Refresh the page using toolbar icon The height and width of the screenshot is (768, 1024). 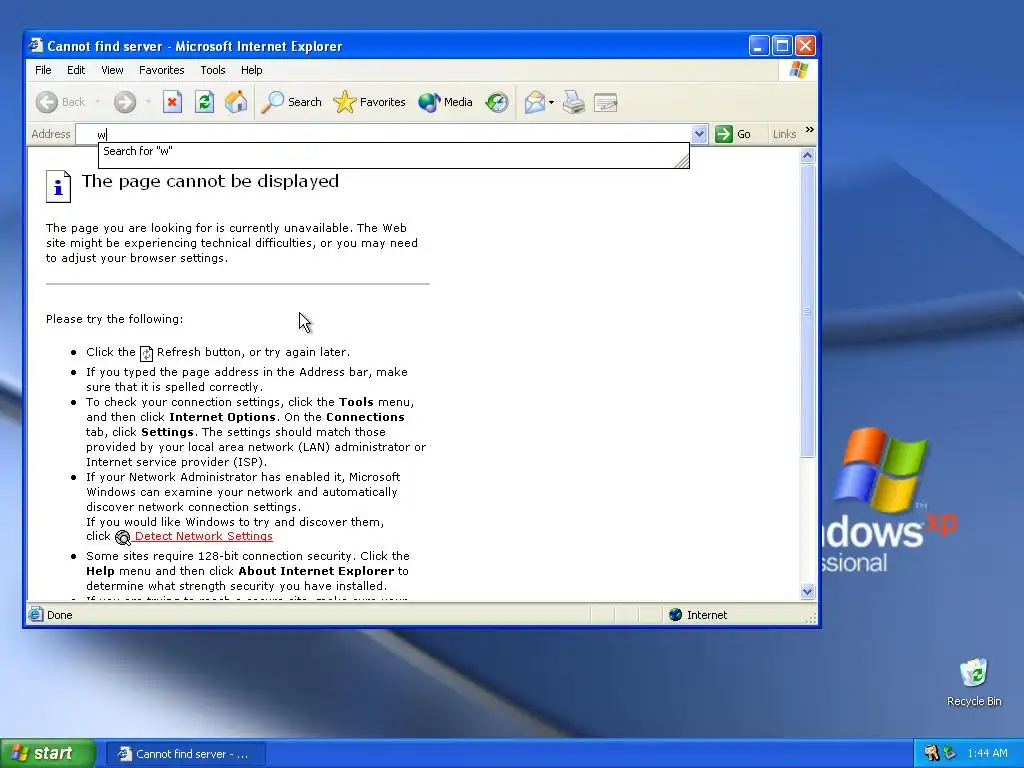coord(204,102)
